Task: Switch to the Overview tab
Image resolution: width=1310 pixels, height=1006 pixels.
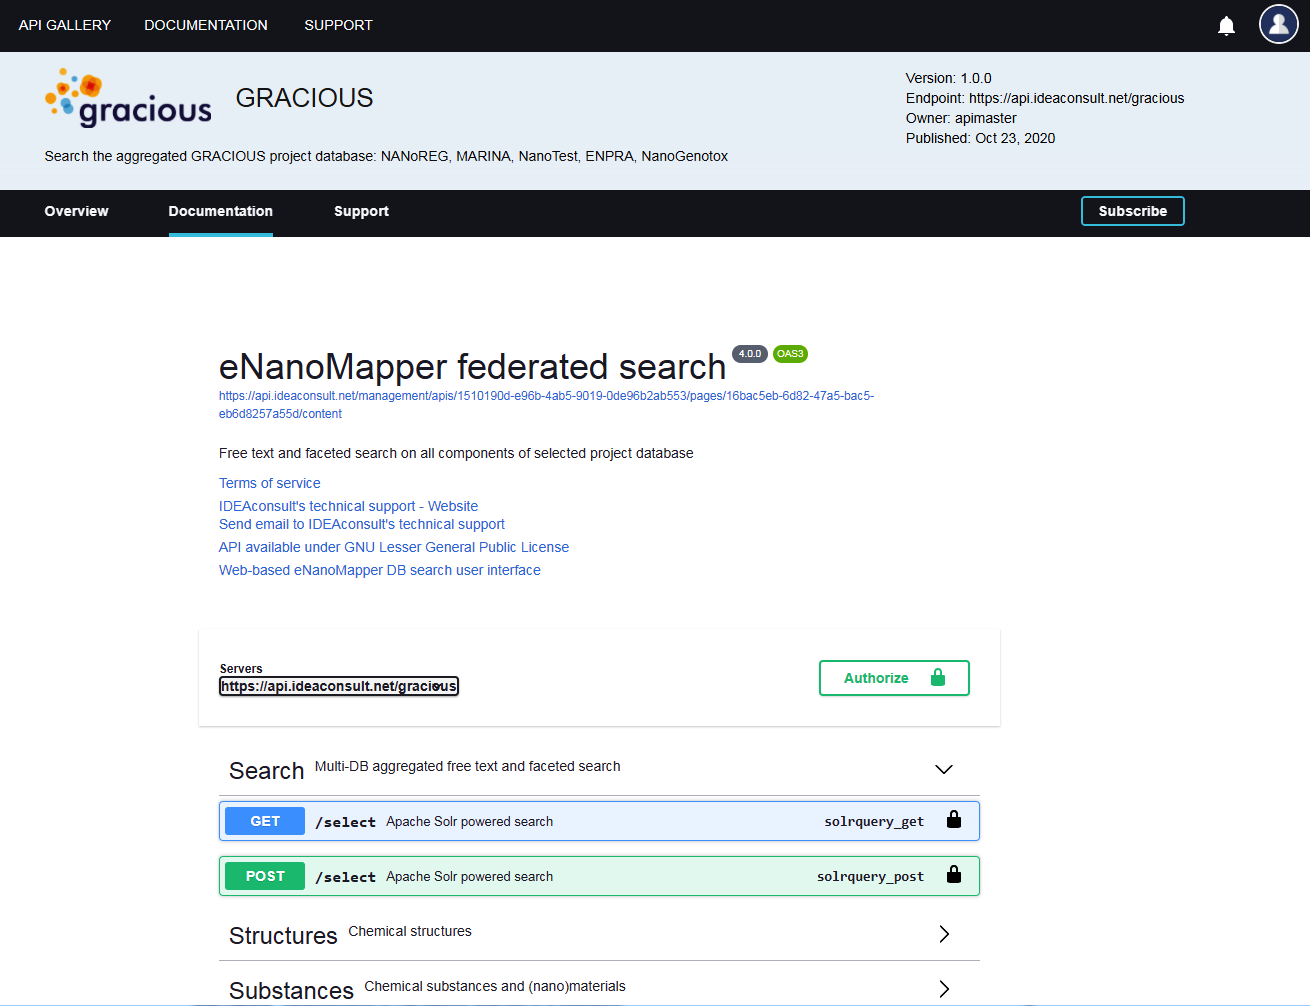Action: click(x=76, y=212)
